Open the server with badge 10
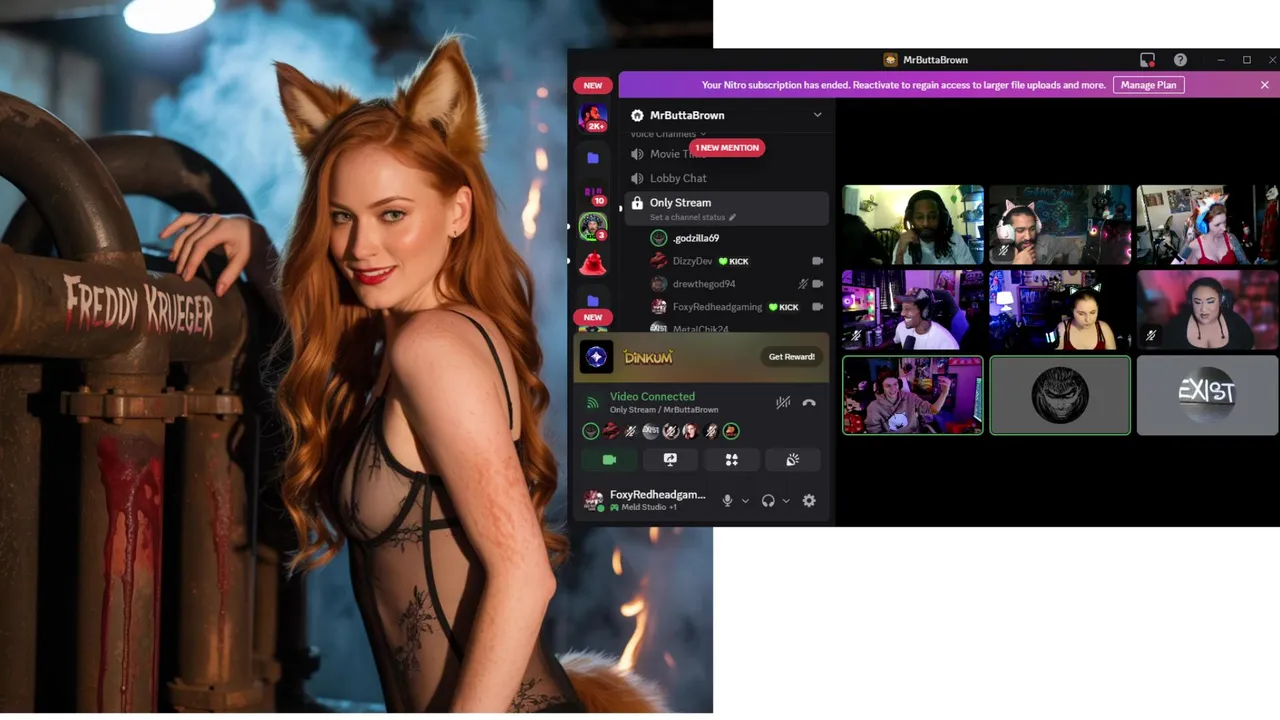Image resolution: width=1280 pixels, height=720 pixels. tap(593, 194)
